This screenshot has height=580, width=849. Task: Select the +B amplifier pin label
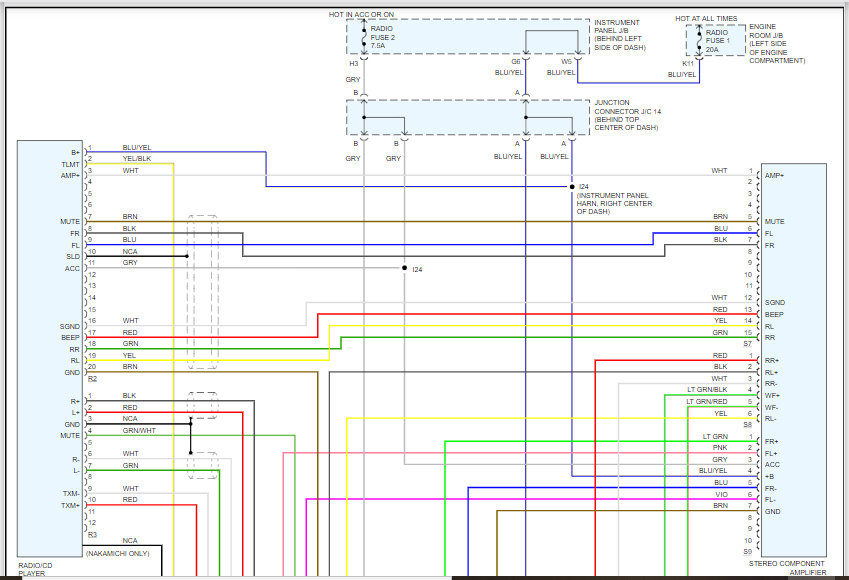click(x=769, y=477)
